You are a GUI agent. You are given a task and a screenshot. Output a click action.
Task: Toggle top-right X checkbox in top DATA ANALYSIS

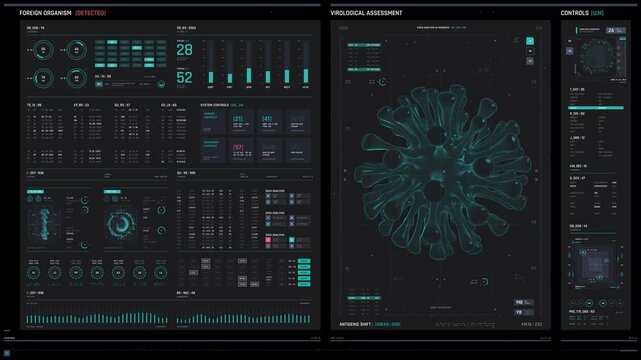coord(292,196)
